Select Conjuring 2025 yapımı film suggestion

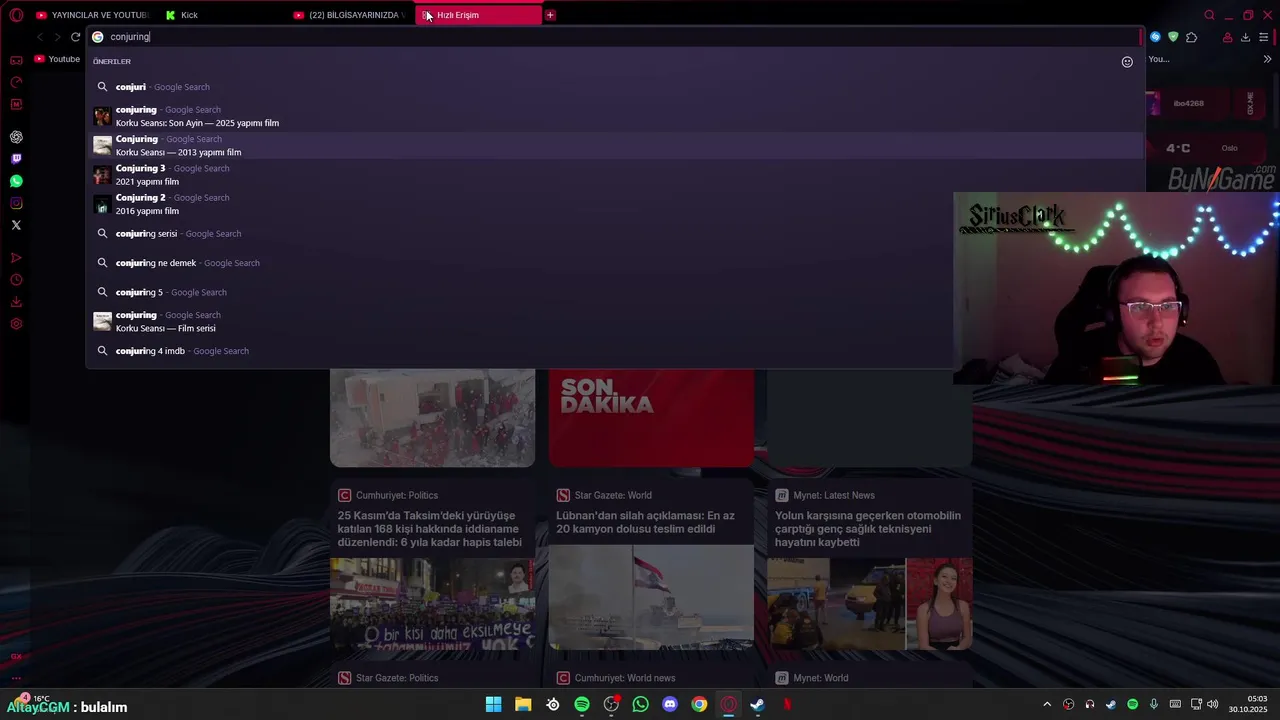coord(614,116)
